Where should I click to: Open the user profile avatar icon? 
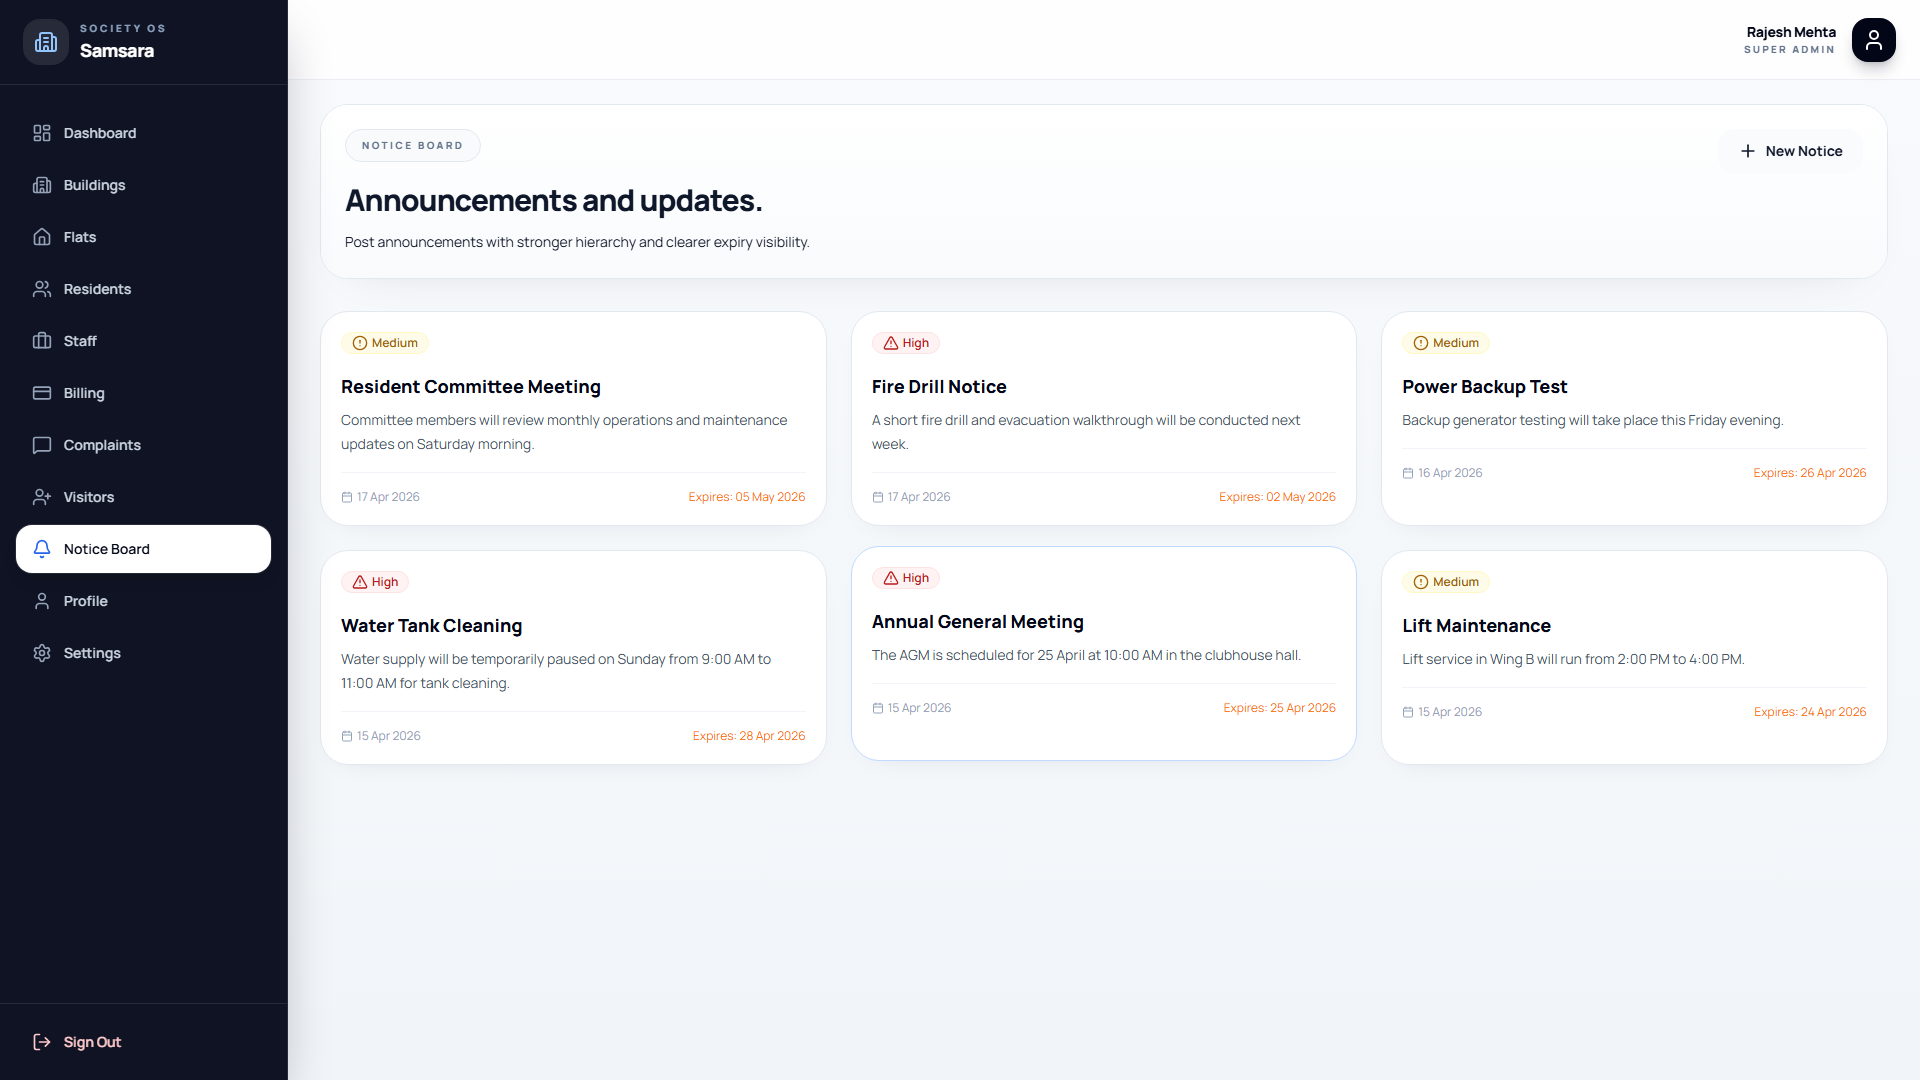coord(1873,40)
